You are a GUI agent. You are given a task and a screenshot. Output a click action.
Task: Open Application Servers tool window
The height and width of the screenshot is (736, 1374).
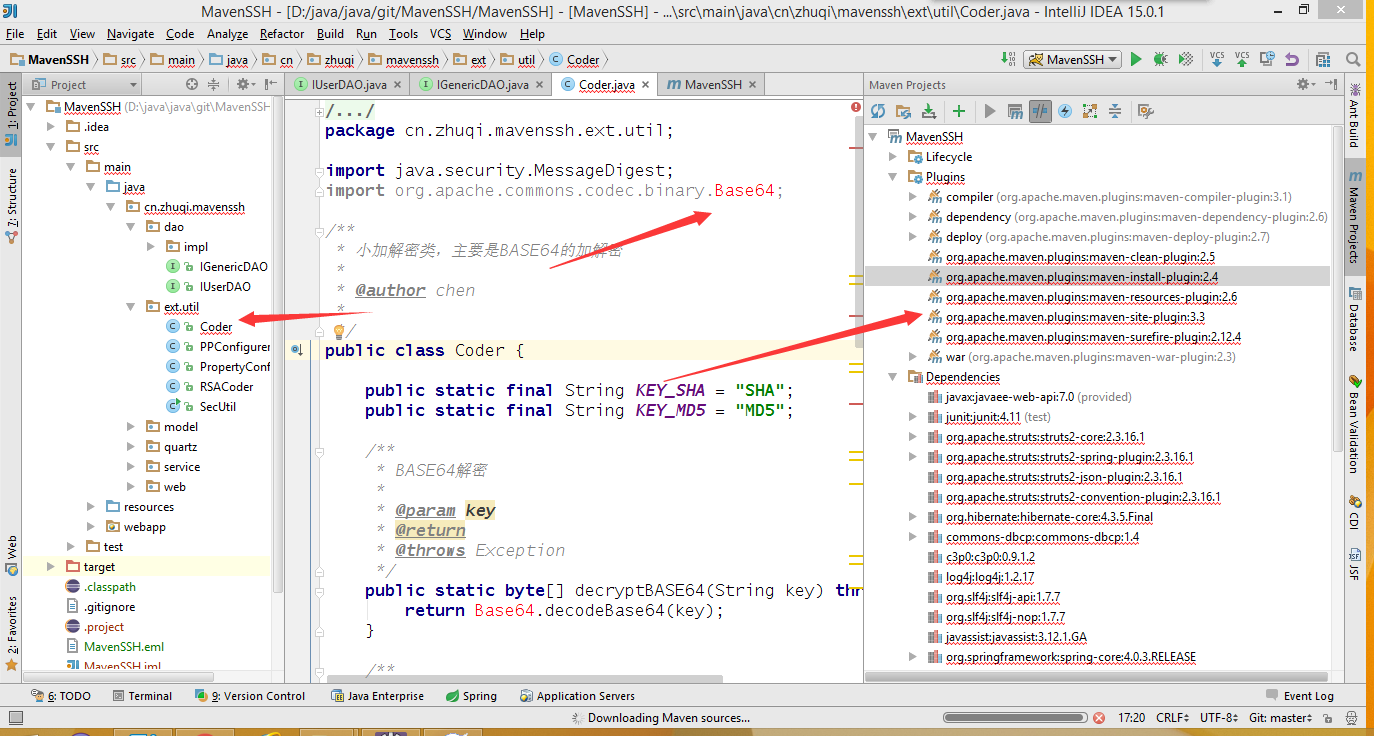pos(578,696)
